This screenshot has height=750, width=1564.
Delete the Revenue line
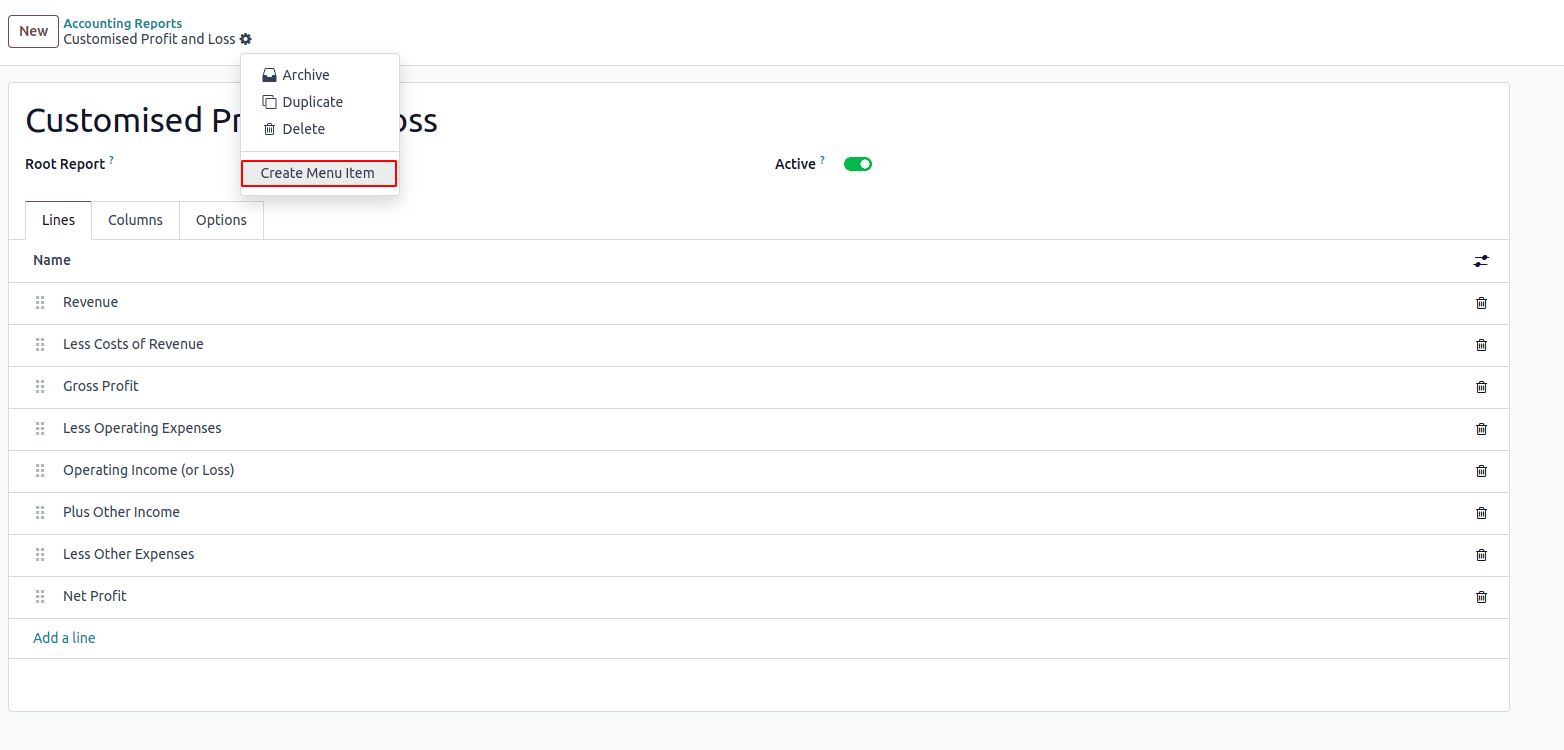(x=1481, y=303)
